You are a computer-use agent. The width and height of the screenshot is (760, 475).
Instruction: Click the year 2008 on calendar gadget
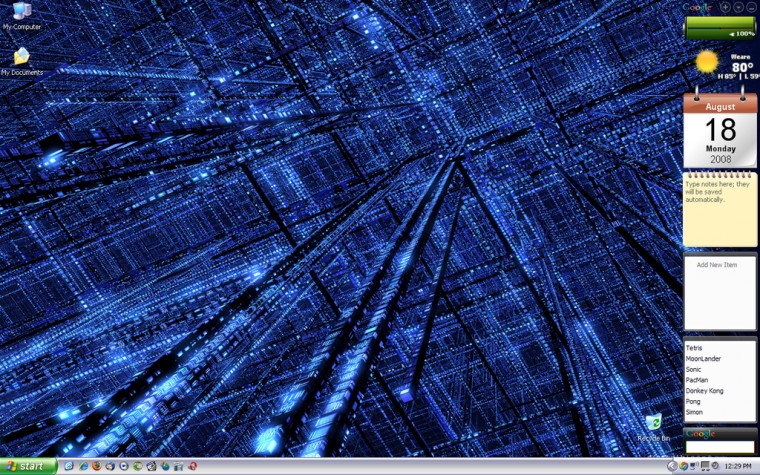pyautogui.click(x=721, y=159)
